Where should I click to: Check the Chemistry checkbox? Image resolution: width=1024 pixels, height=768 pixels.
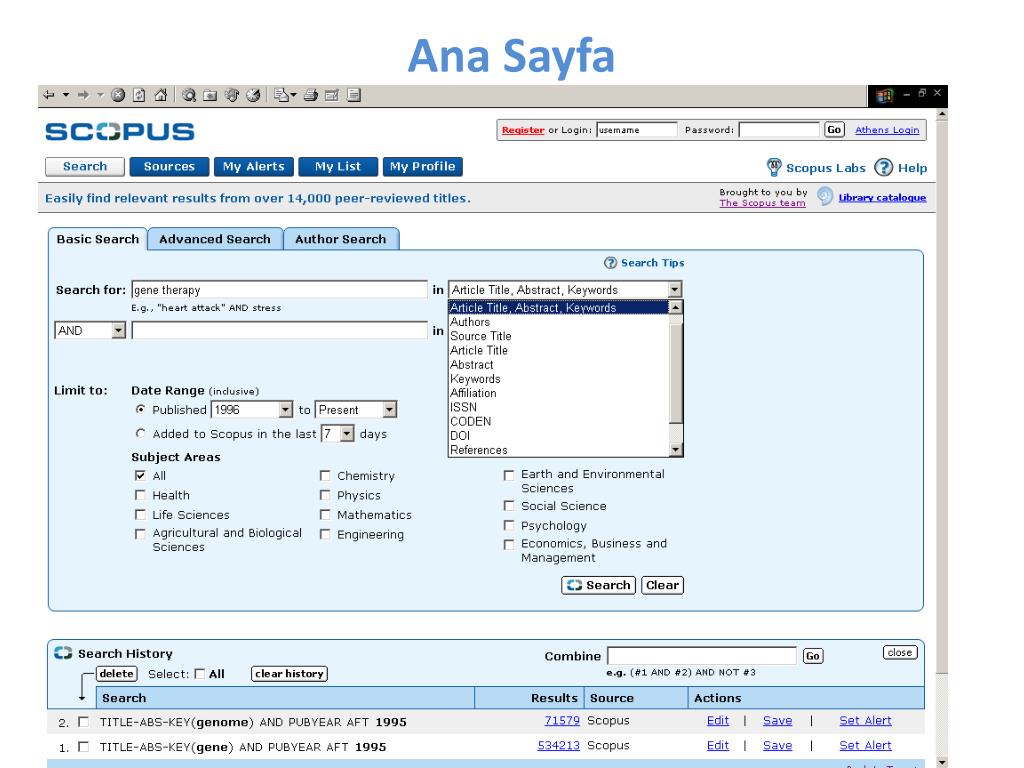click(325, 475)
